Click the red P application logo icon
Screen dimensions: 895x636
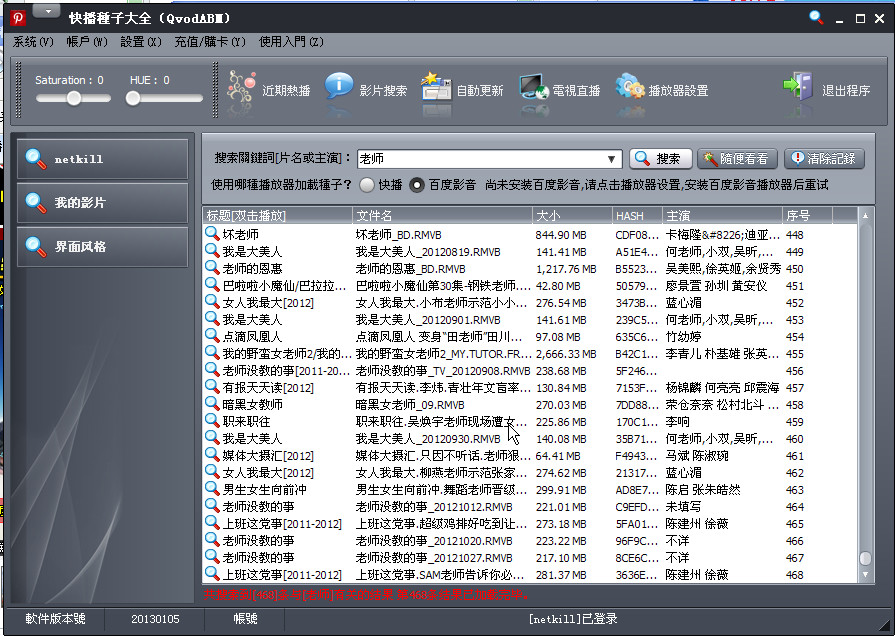pos(18,18)
